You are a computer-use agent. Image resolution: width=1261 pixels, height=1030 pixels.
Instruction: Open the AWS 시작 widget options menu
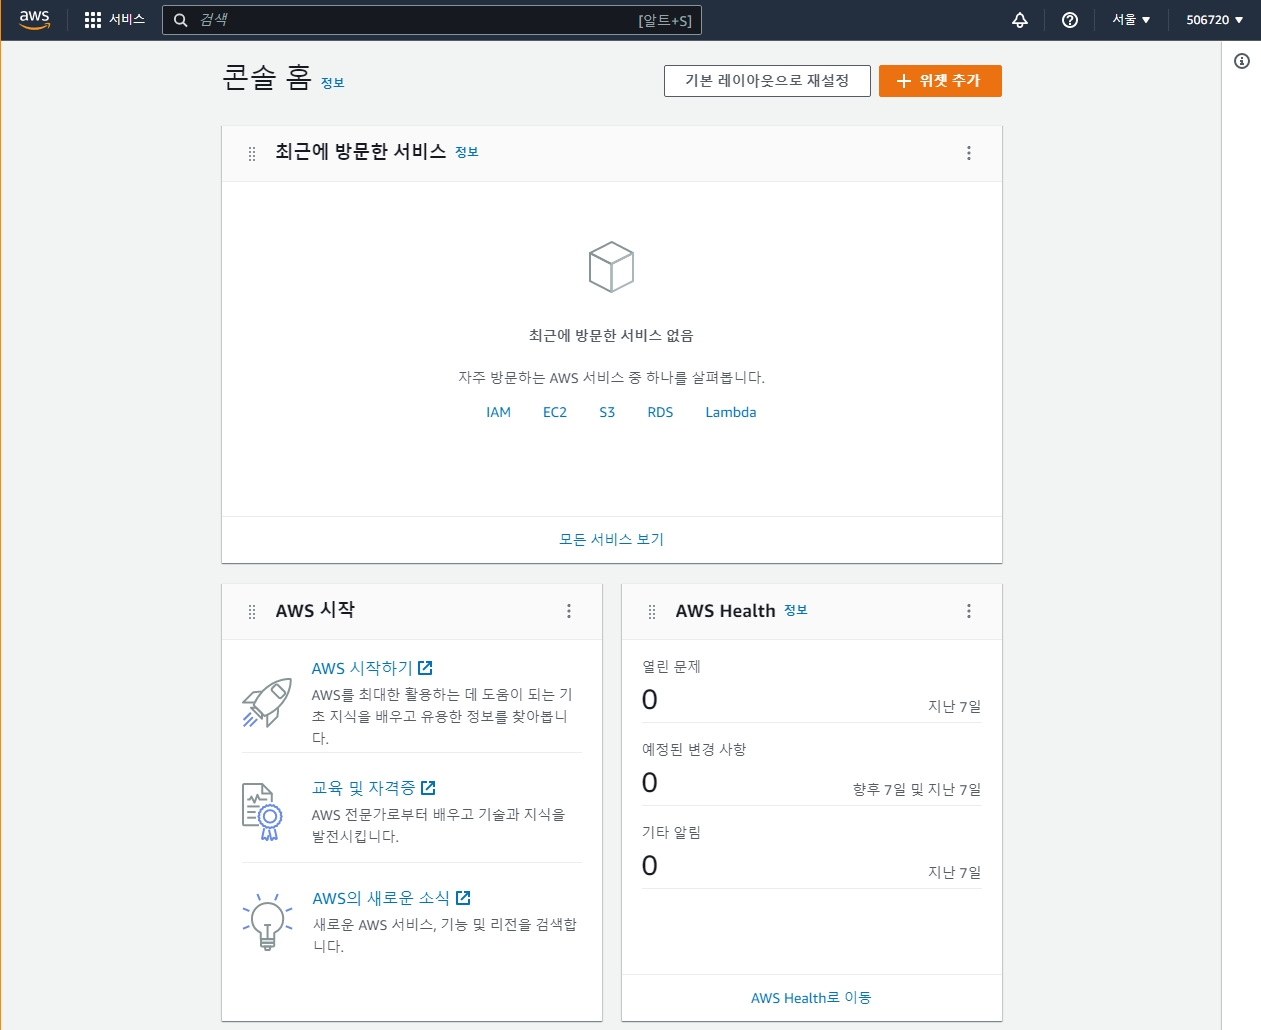click(x=569, y=611)
